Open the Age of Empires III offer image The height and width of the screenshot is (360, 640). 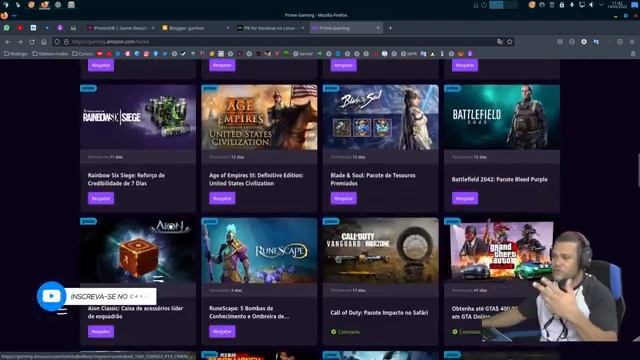[259, 117]
